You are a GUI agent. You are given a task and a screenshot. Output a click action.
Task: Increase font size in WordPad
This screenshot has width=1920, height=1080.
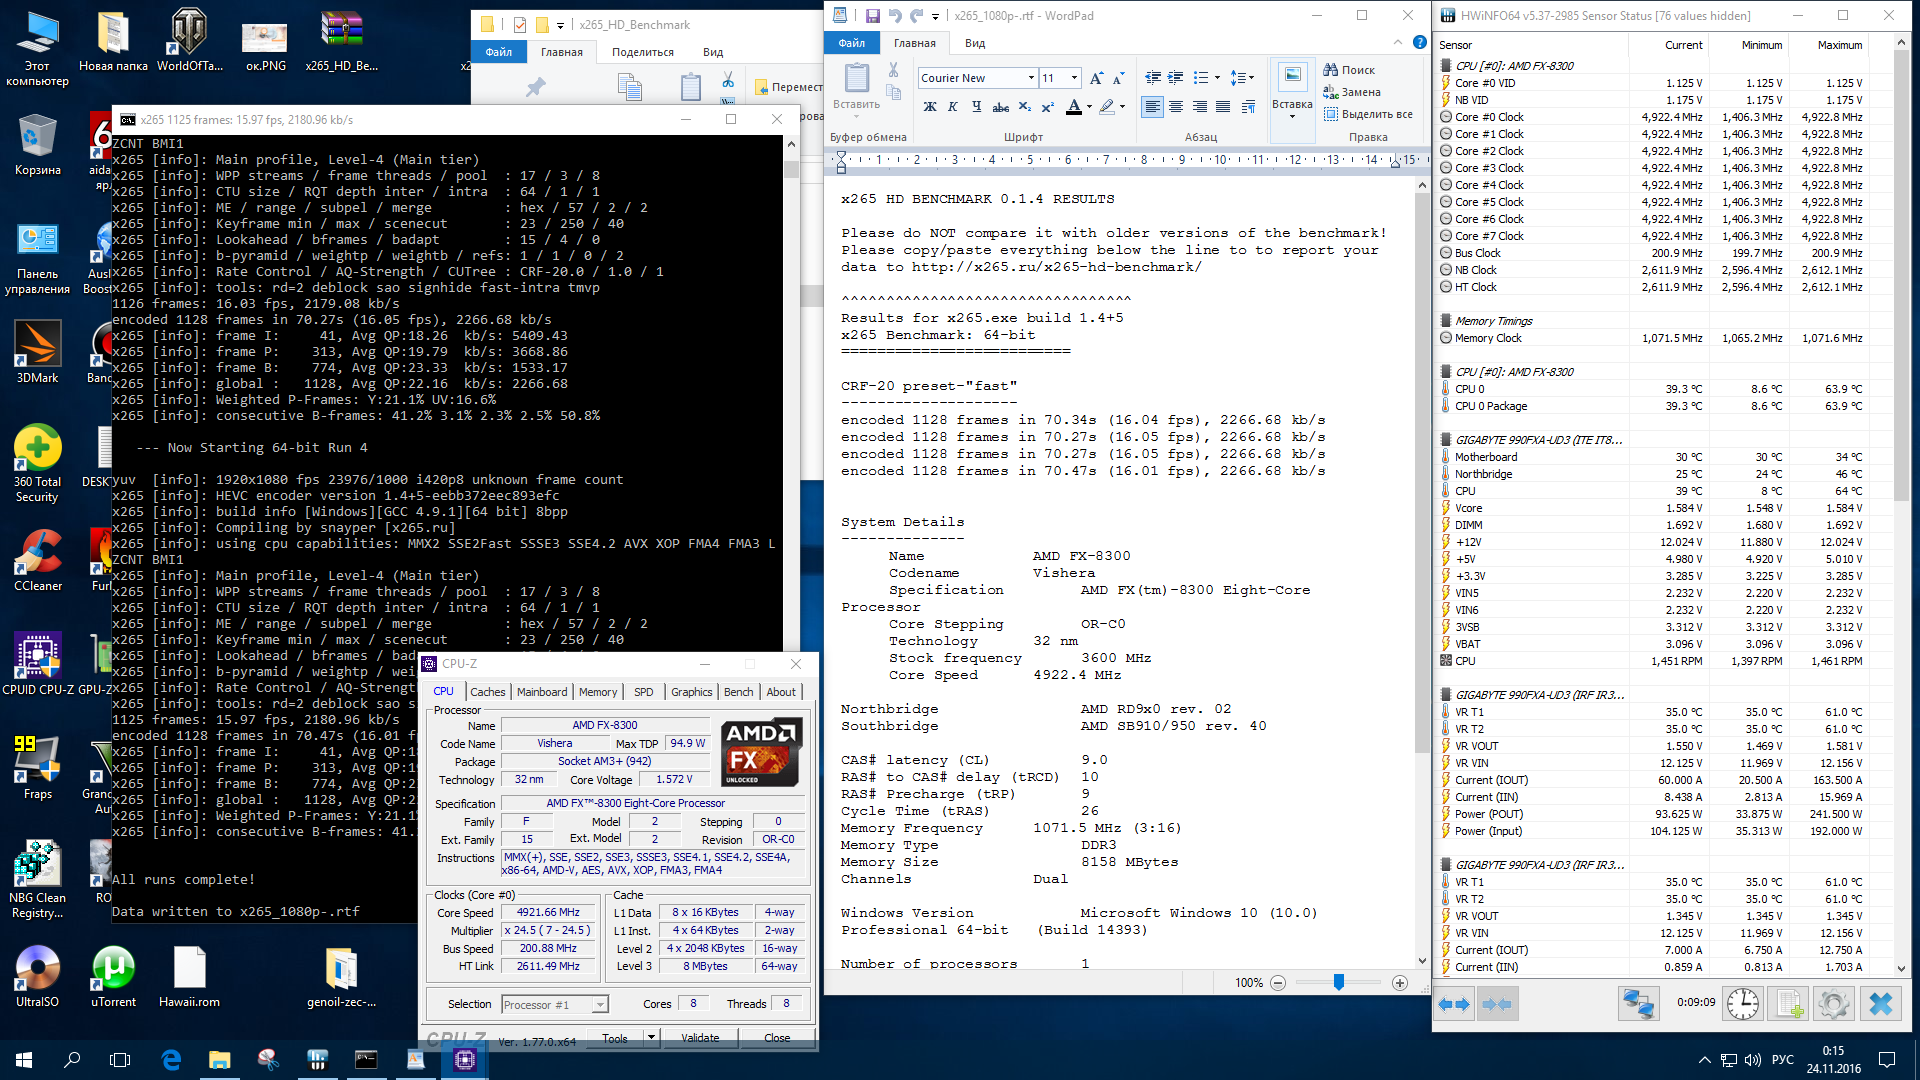click(x=1097, y=78)
